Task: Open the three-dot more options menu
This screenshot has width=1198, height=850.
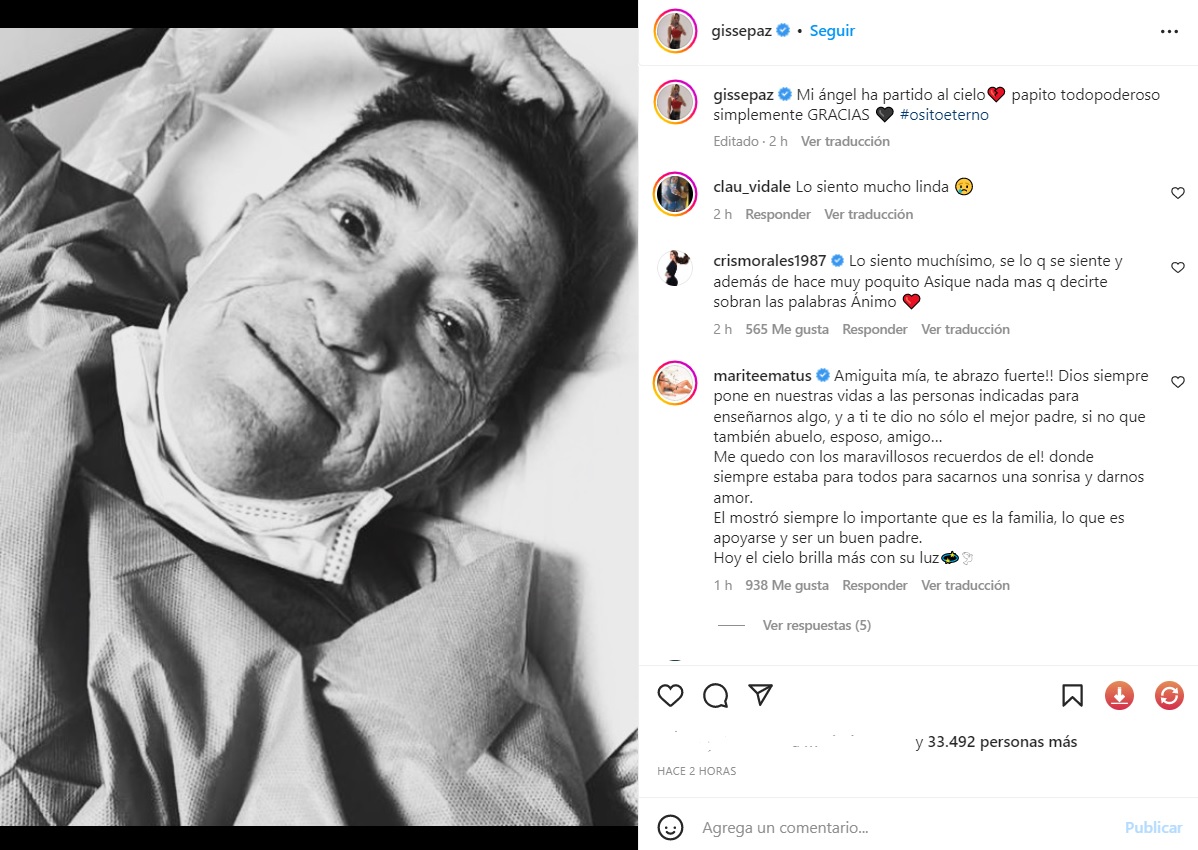Action: pos(1169,31)
